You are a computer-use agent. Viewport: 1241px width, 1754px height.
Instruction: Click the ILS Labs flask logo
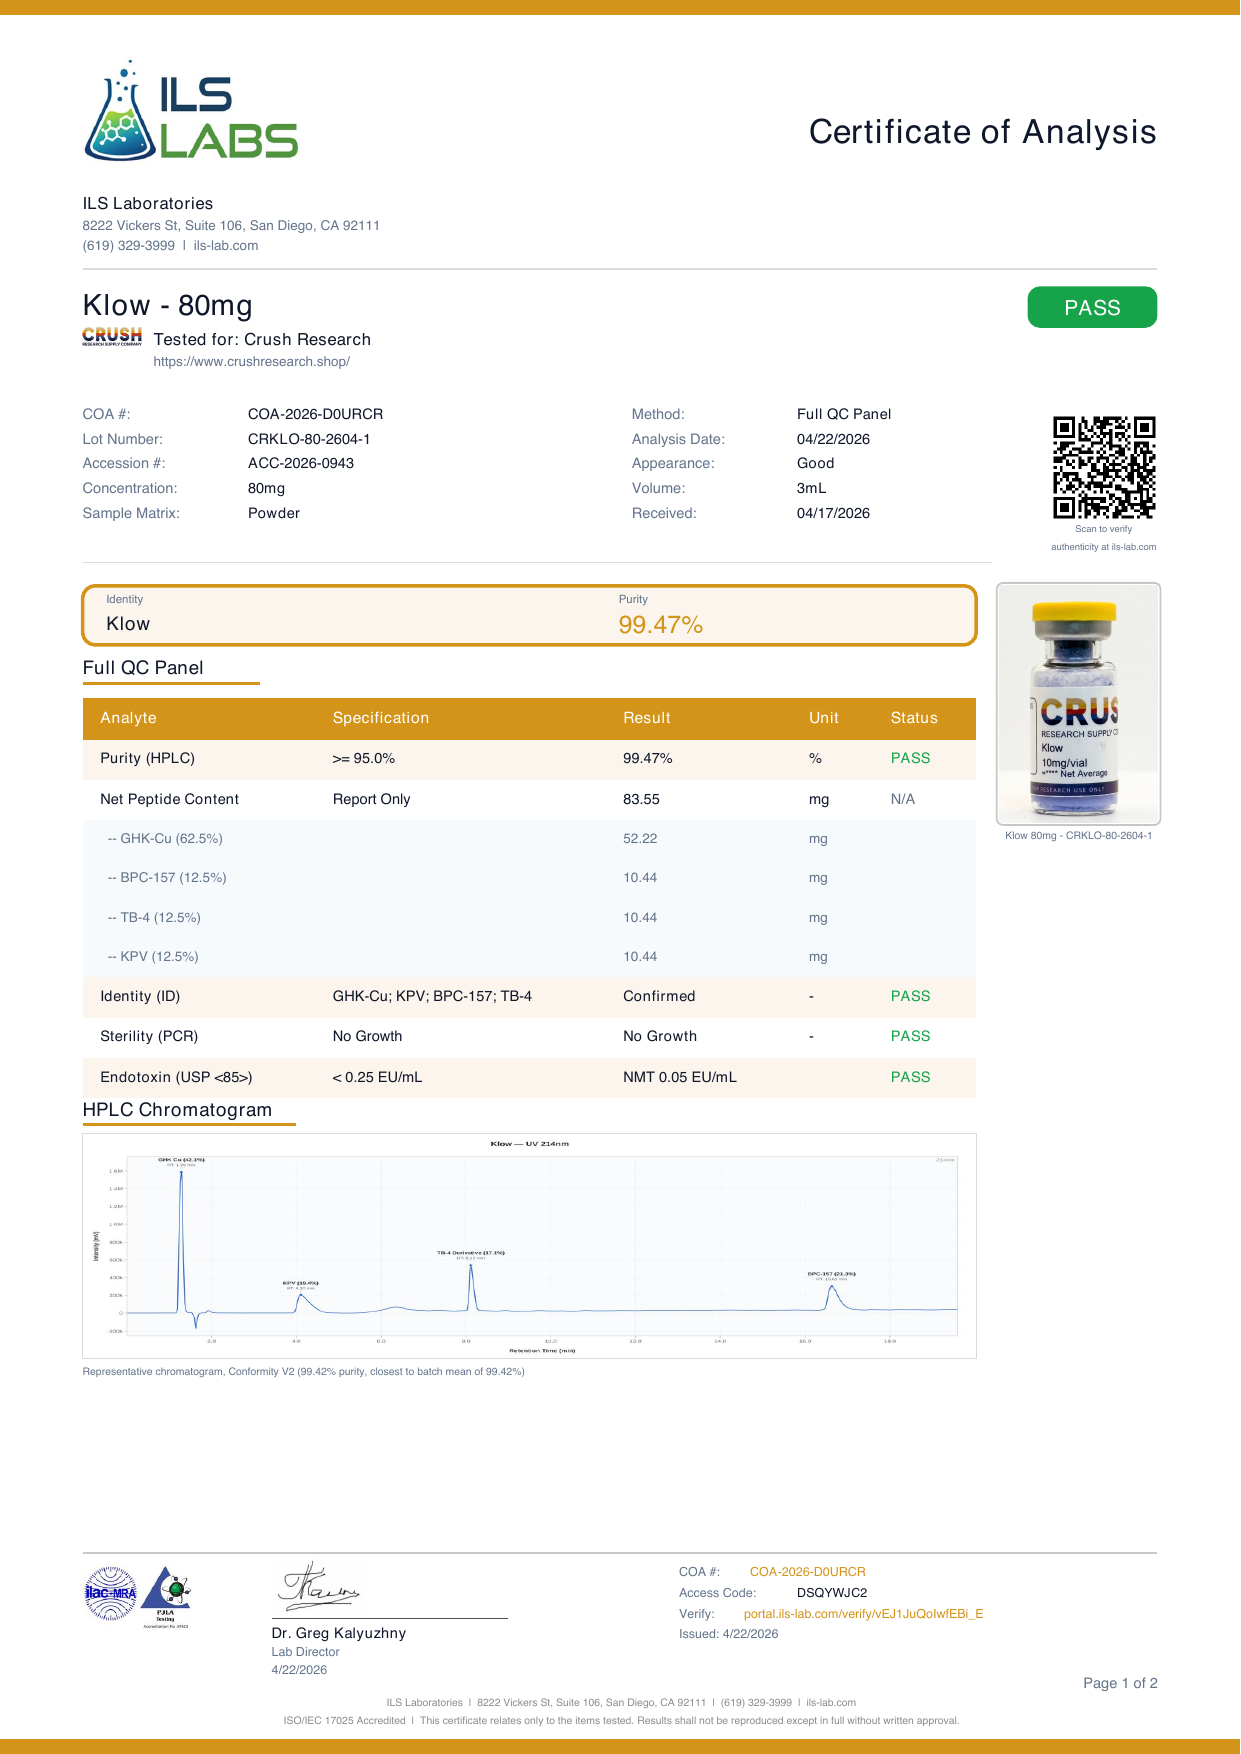pyautogui.click(x=190, y=111)
